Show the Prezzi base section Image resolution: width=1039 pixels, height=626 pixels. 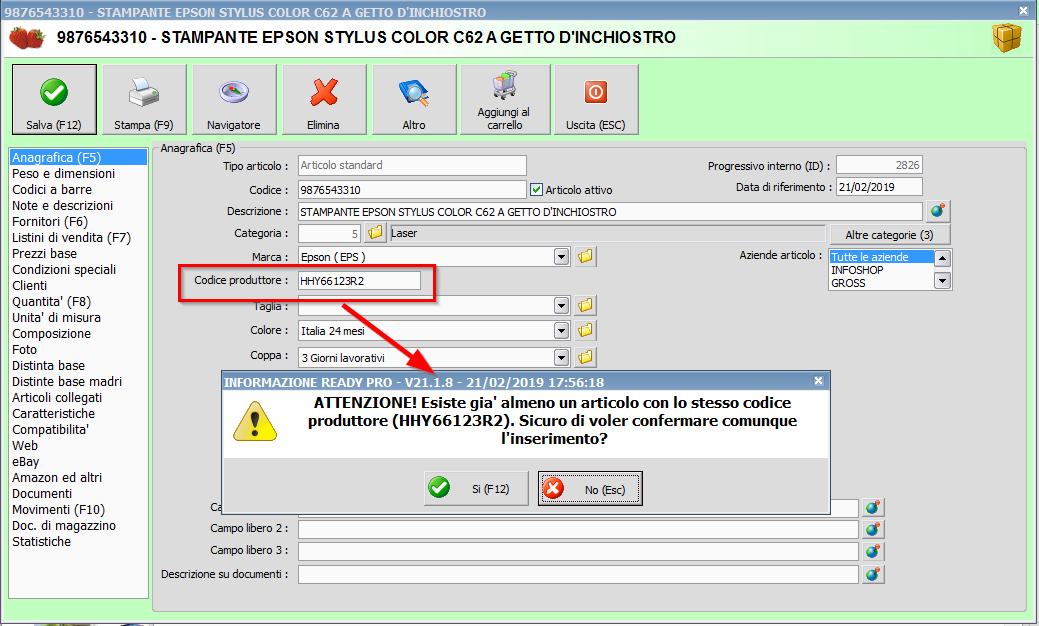[x=44, y=254]
